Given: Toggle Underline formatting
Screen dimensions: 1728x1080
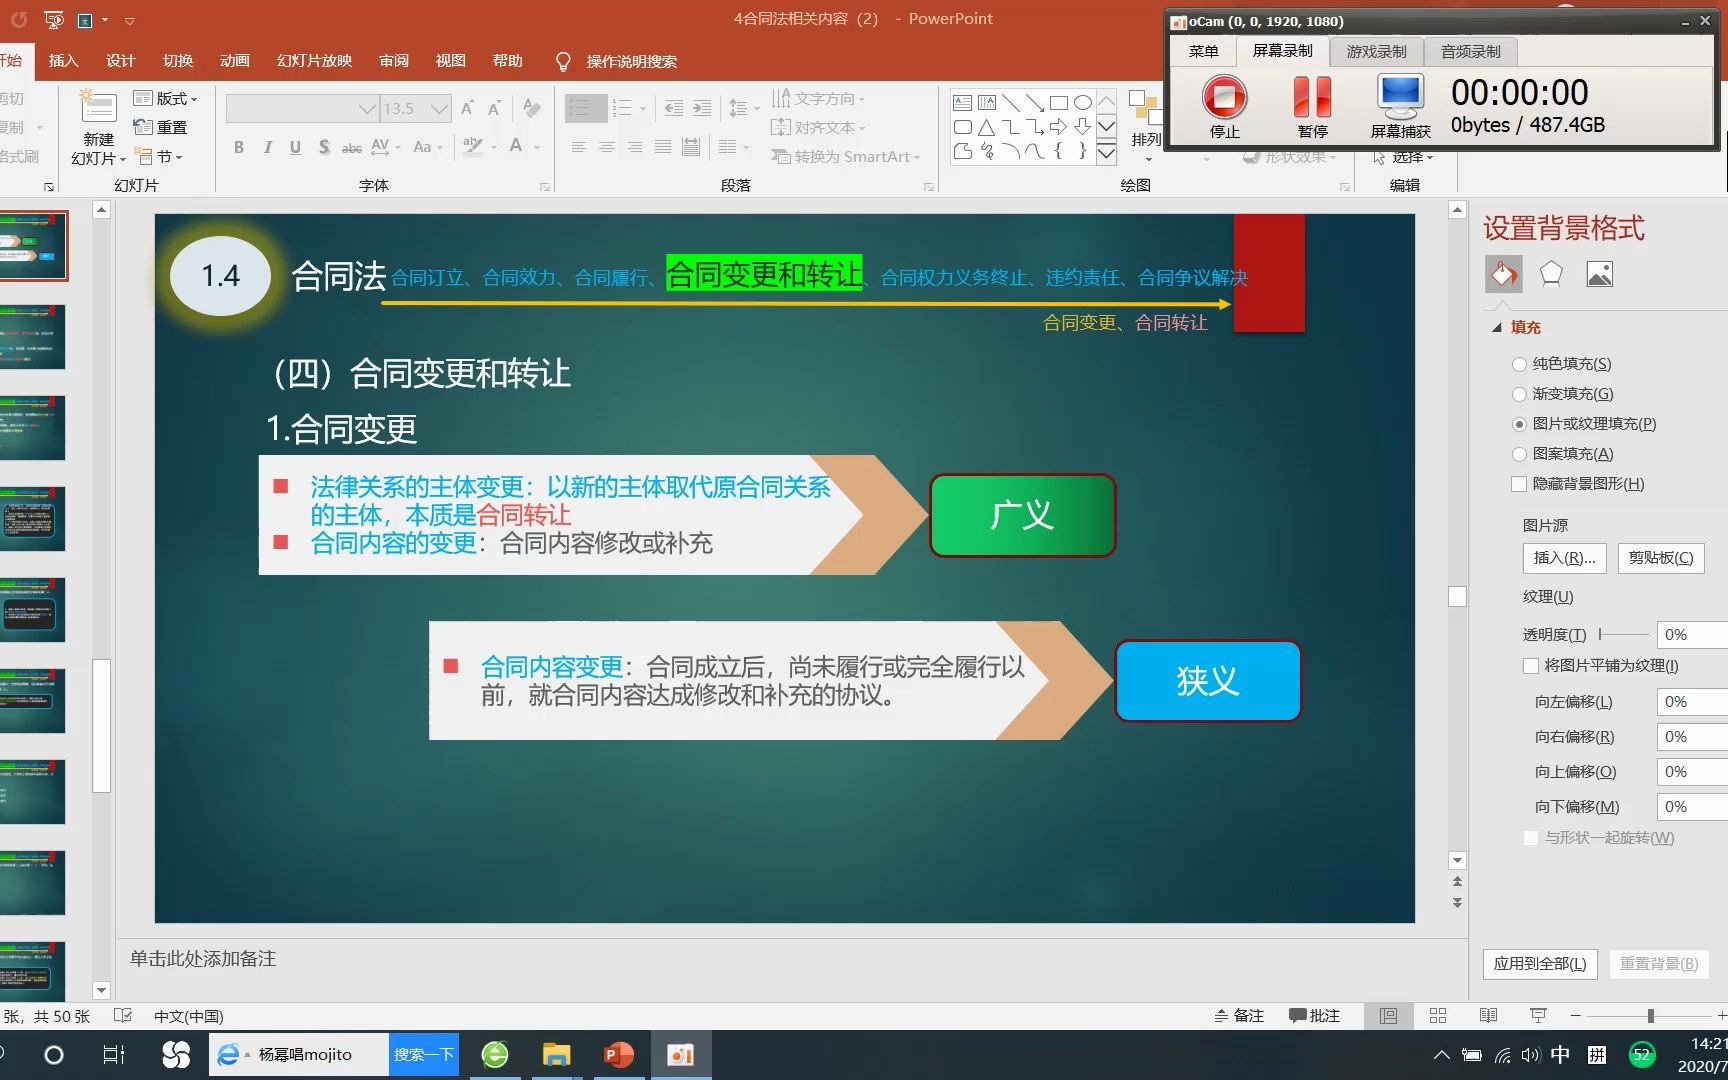Looking at the screenshot, I should pos(295,147).
